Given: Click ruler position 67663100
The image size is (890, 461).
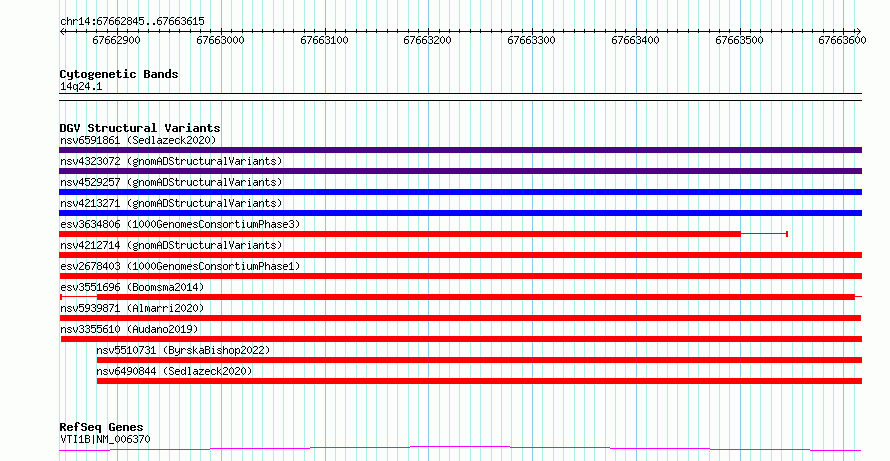Looking at the screenshot, I should 324,40.
